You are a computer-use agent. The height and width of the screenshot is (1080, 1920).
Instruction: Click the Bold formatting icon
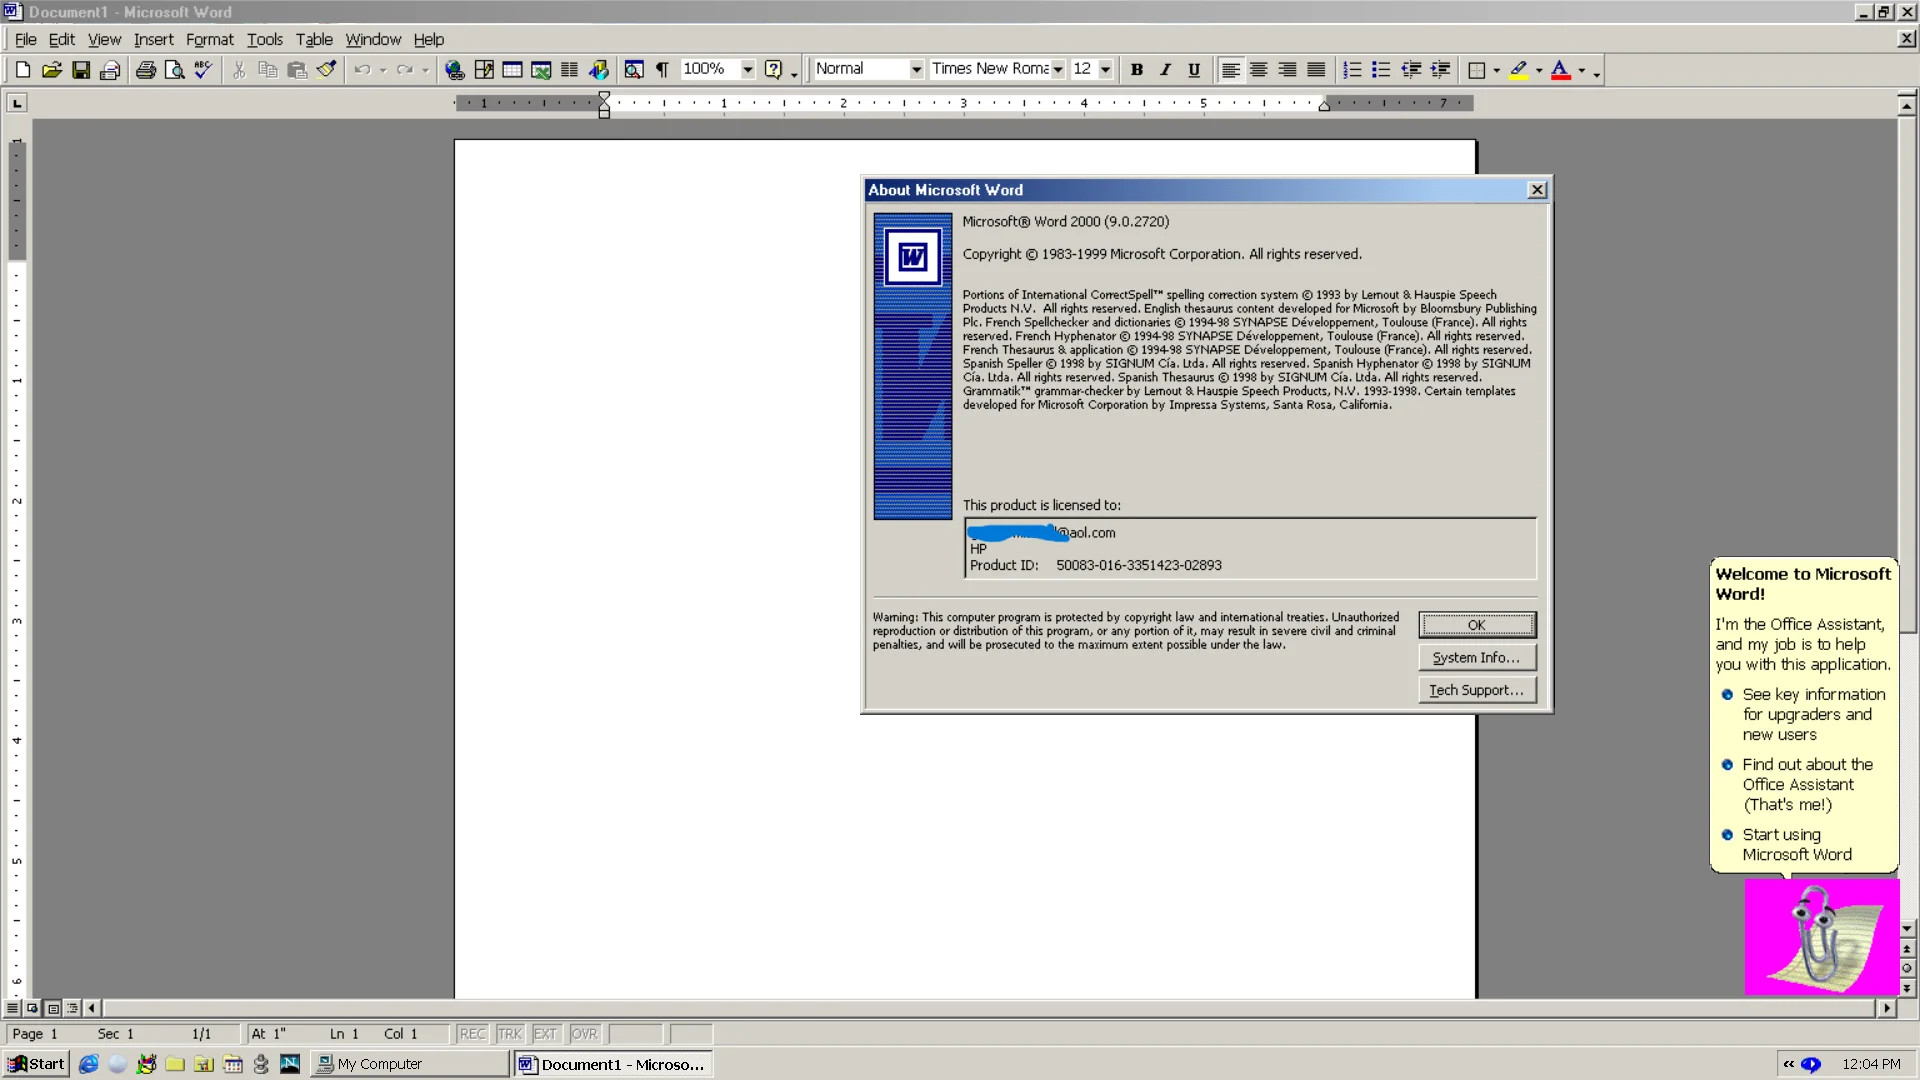1137,70
